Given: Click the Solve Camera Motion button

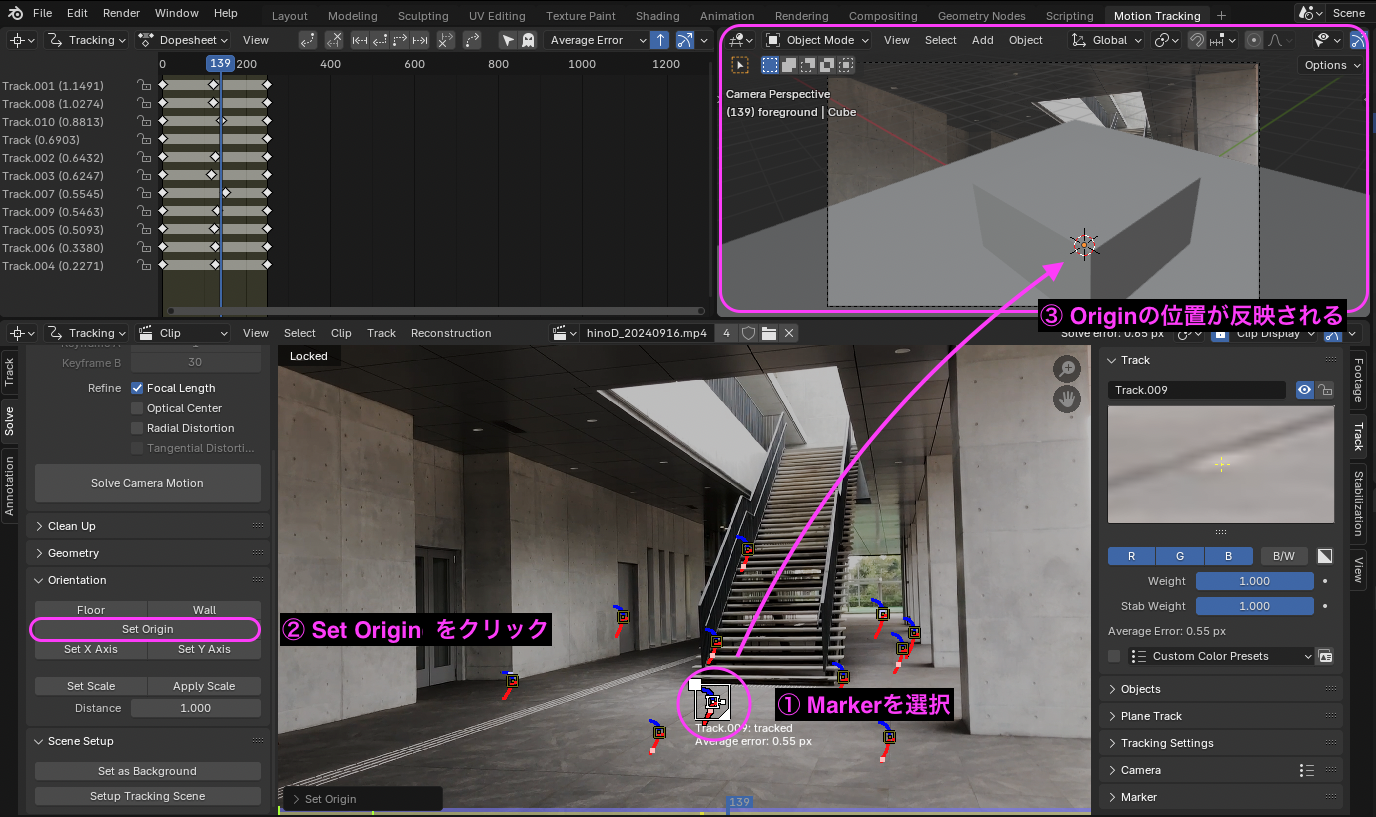Looking at the screenshot, I should coord(147,483).
